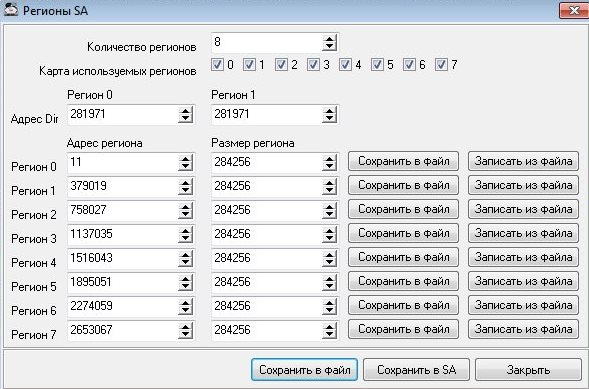Click the Закрыть button
The width and height of the screenshot is (589, 389).
[529, 370]
